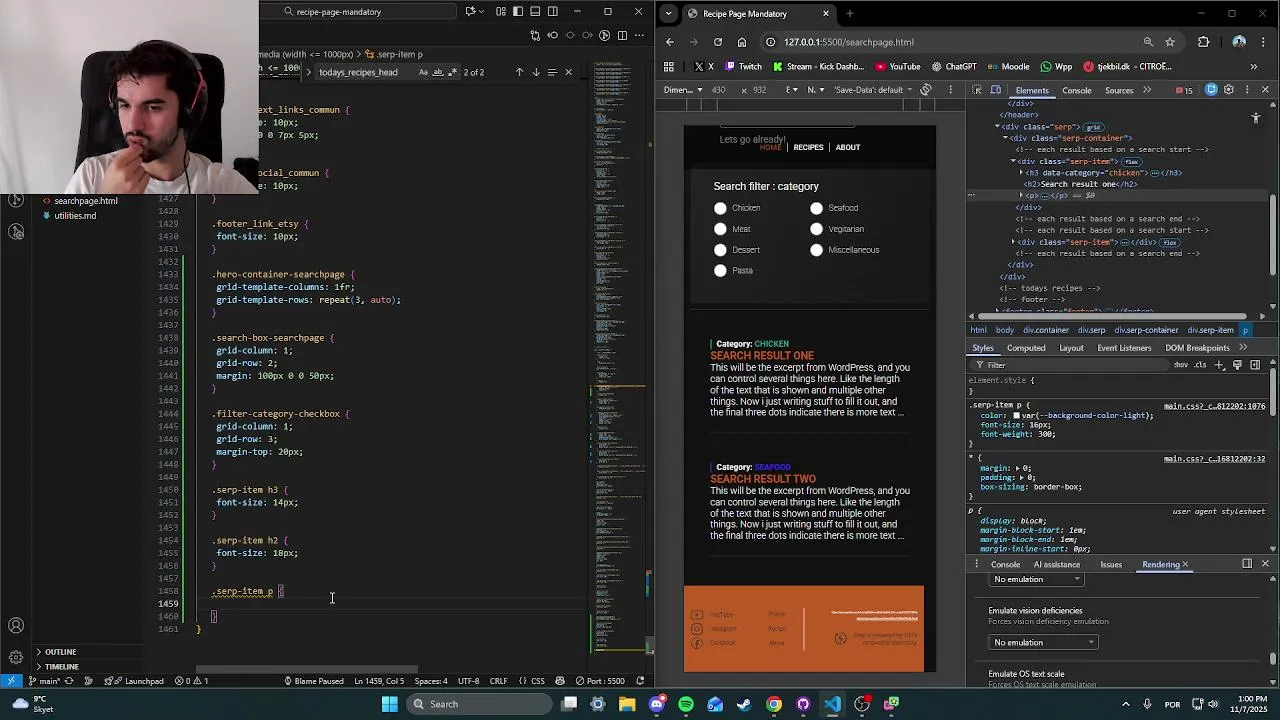The width and height of the screenshot is (1280, 720).
Task: Open Chrome Extensions puzzle icon
Action: (x=1203, y=42)
